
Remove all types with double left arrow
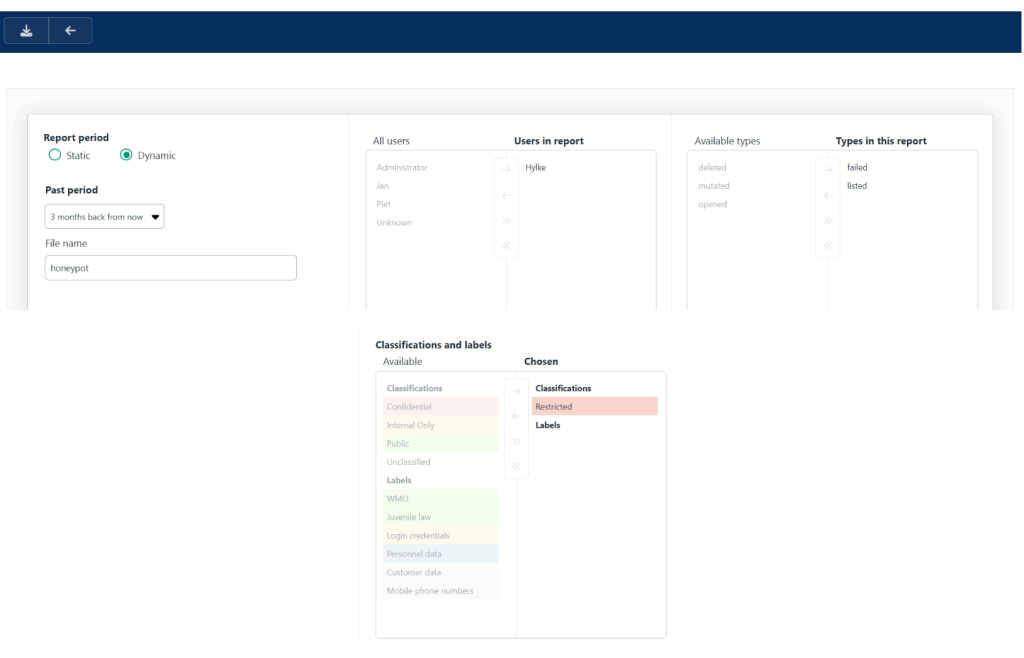point(828,245)
